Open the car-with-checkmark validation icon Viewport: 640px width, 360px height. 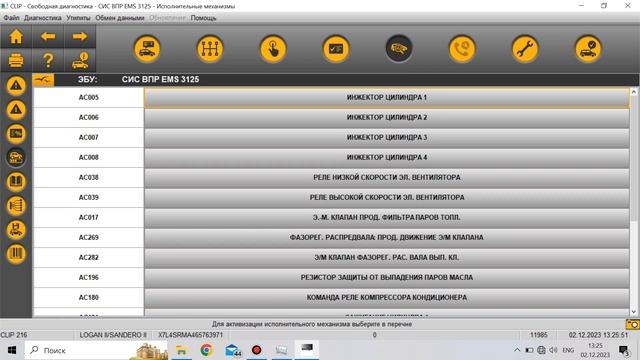[588, 49]
